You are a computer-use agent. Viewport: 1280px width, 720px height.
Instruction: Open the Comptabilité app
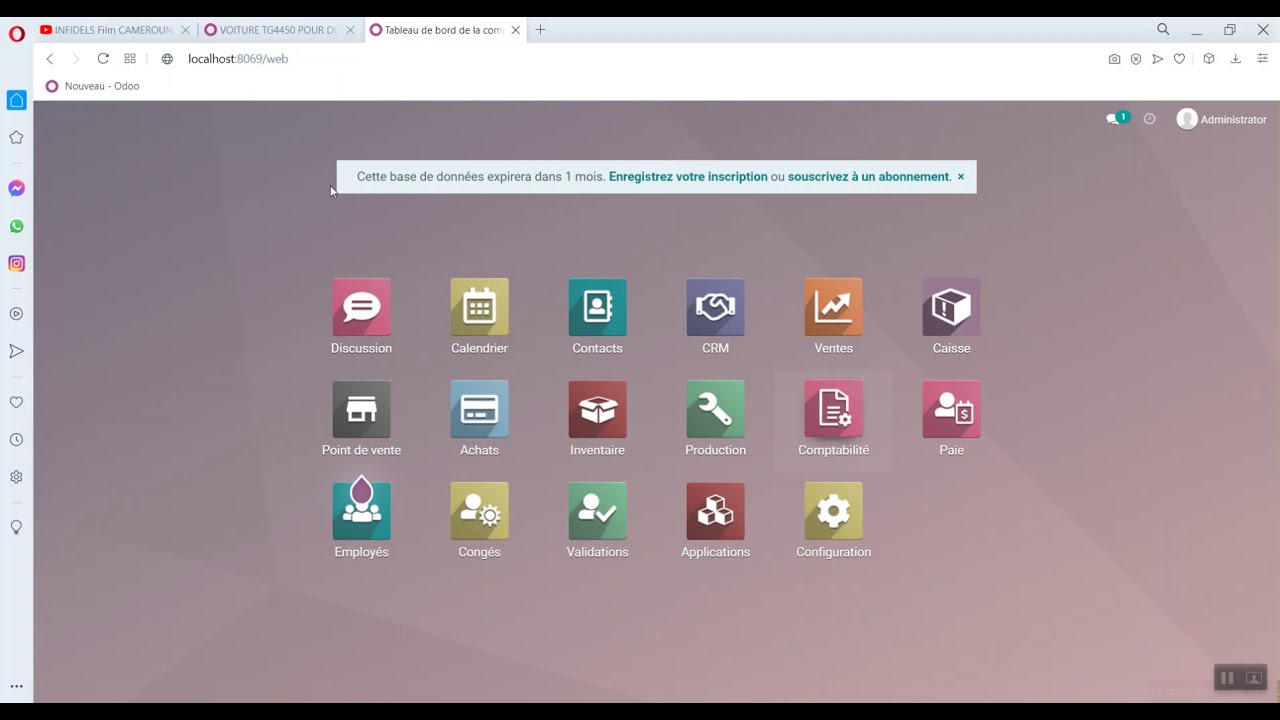[833, 410]
